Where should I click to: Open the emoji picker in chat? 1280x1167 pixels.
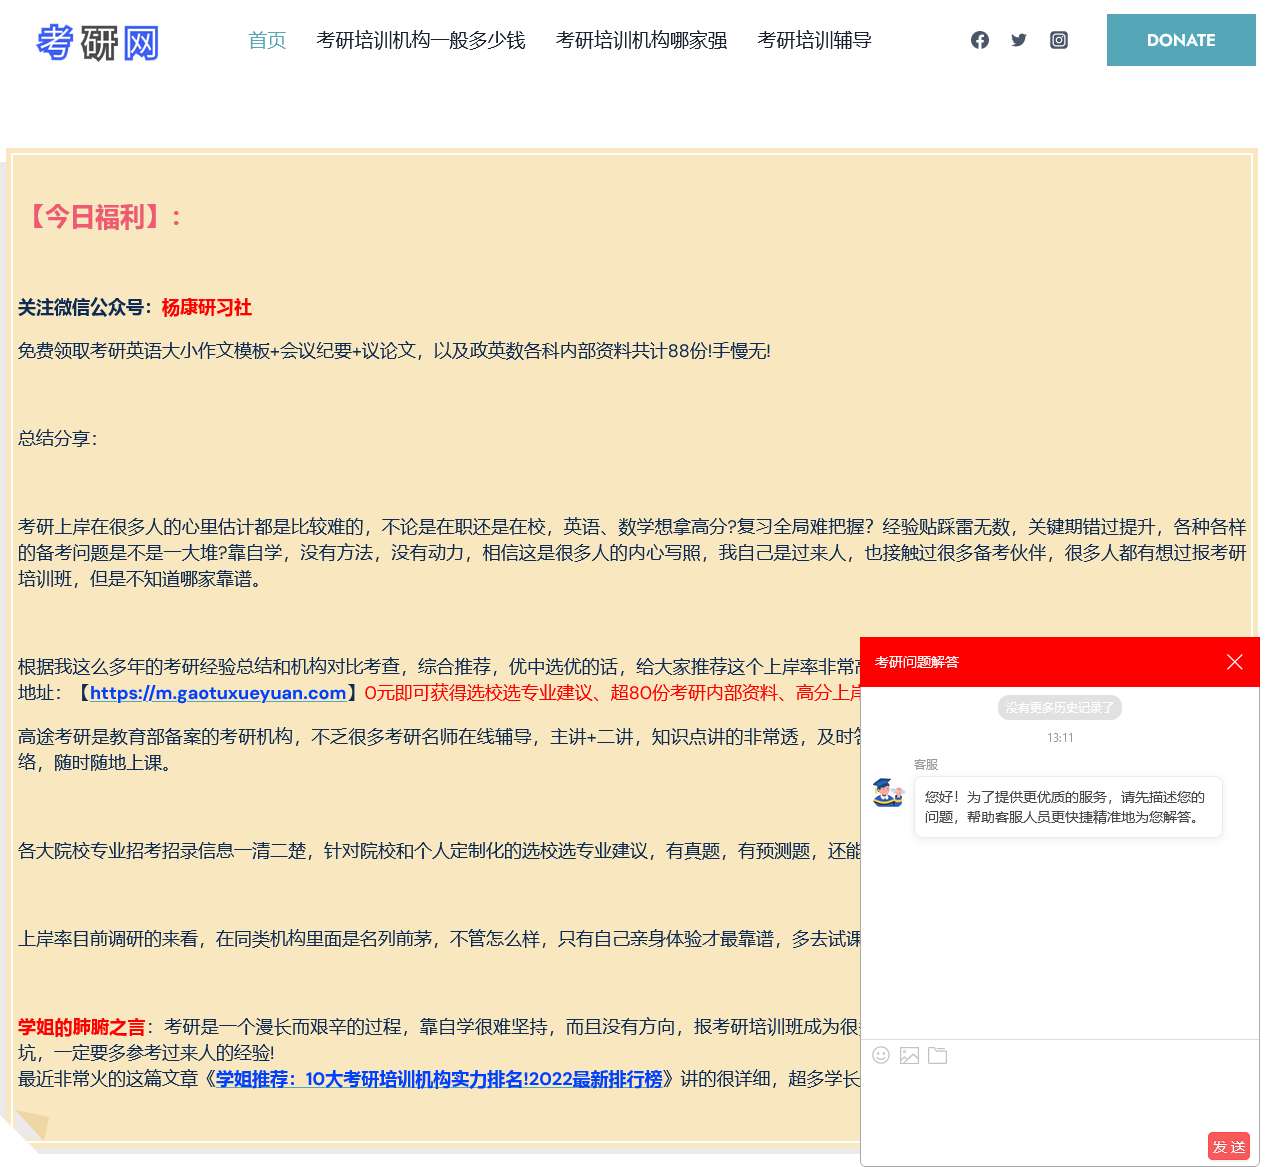click(x=881, y=1055)
